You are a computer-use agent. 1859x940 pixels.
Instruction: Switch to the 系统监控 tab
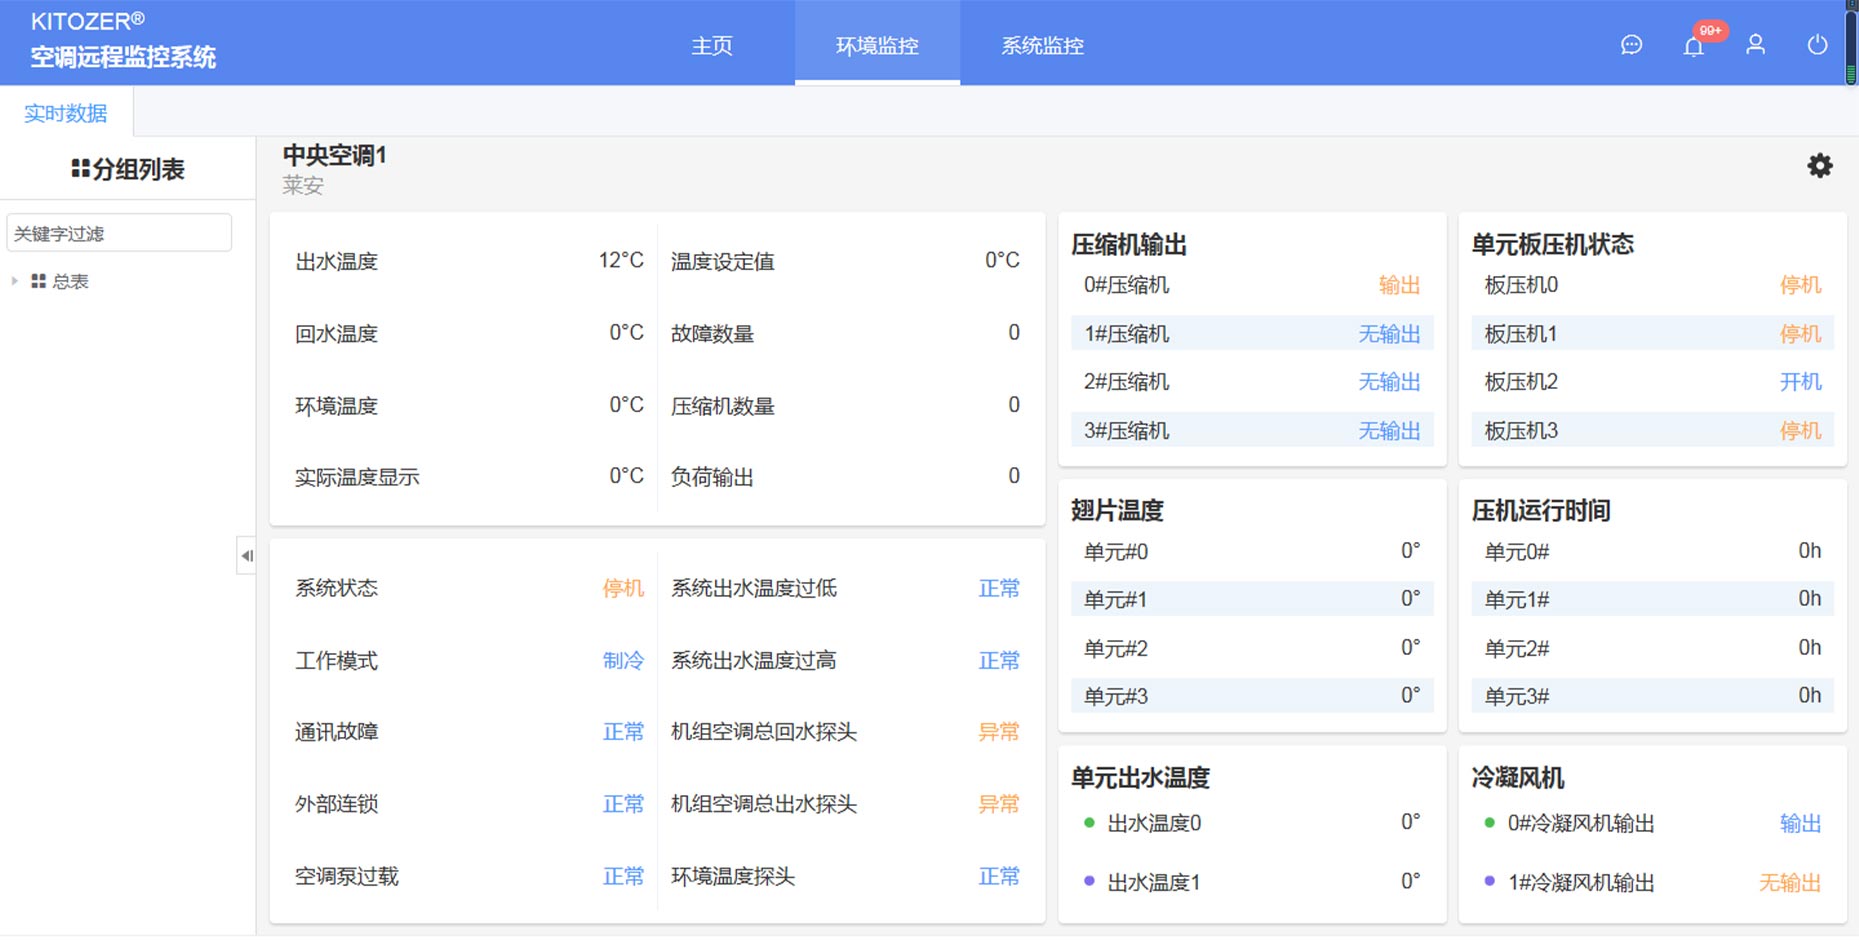pyautogui.click(x=1042, y=45)
